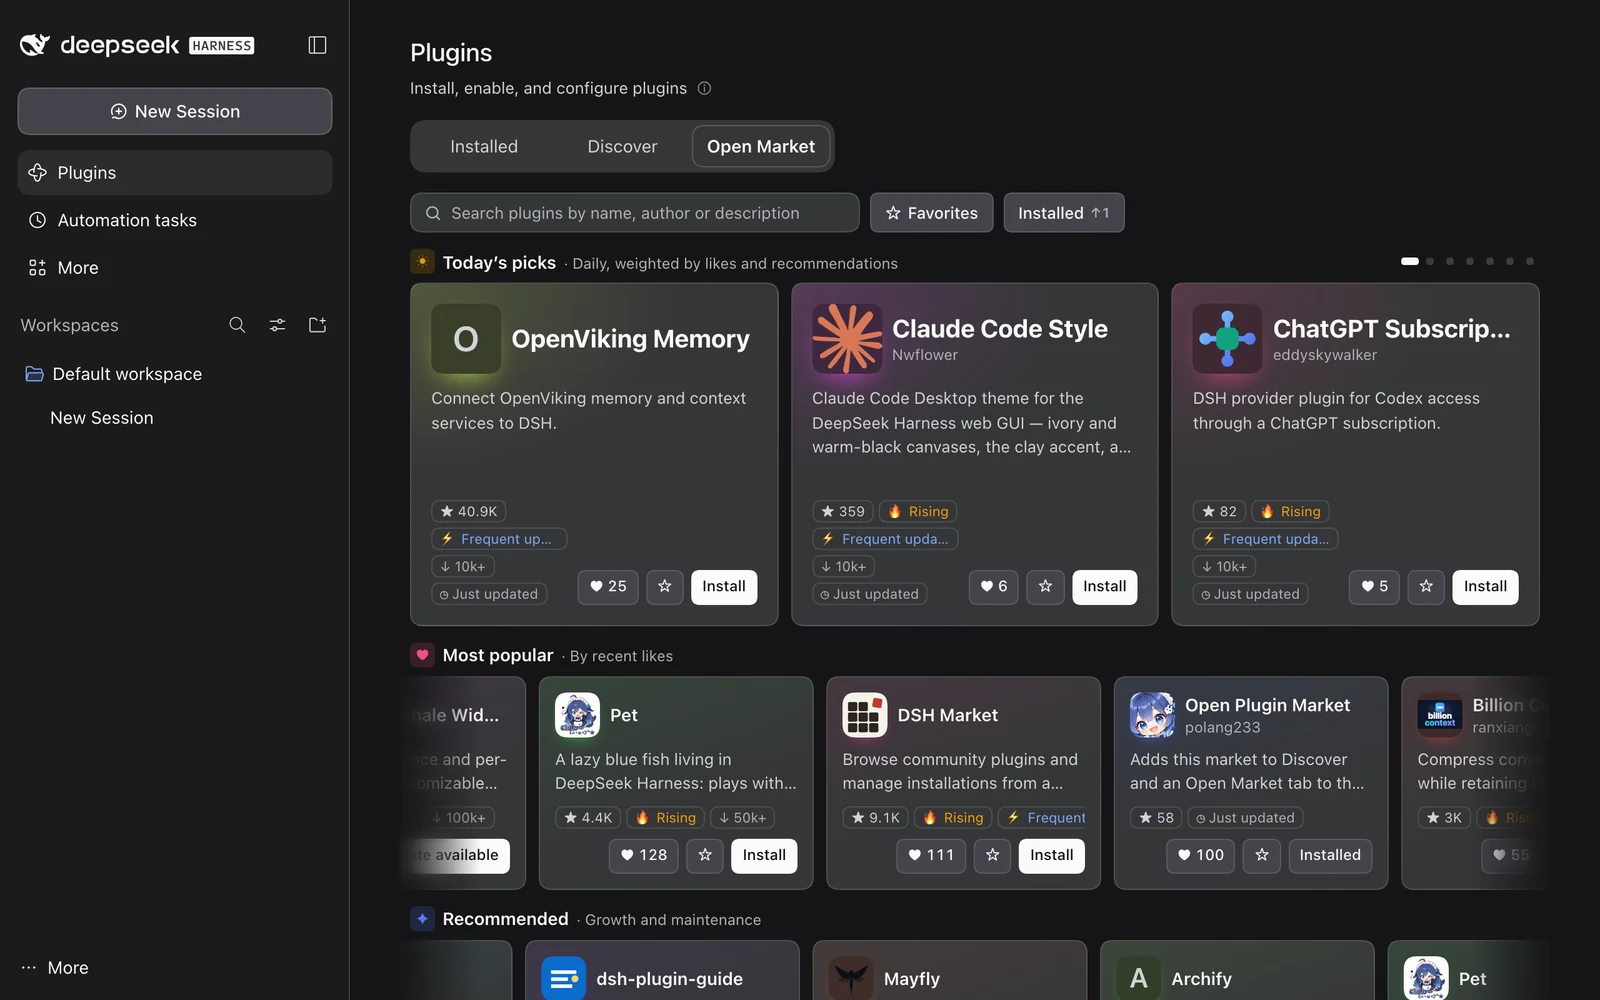Like Open Plugin Market, showing 100 likes
The height and width of the screenshot is (1000, 1600).
pos(1201,855)
